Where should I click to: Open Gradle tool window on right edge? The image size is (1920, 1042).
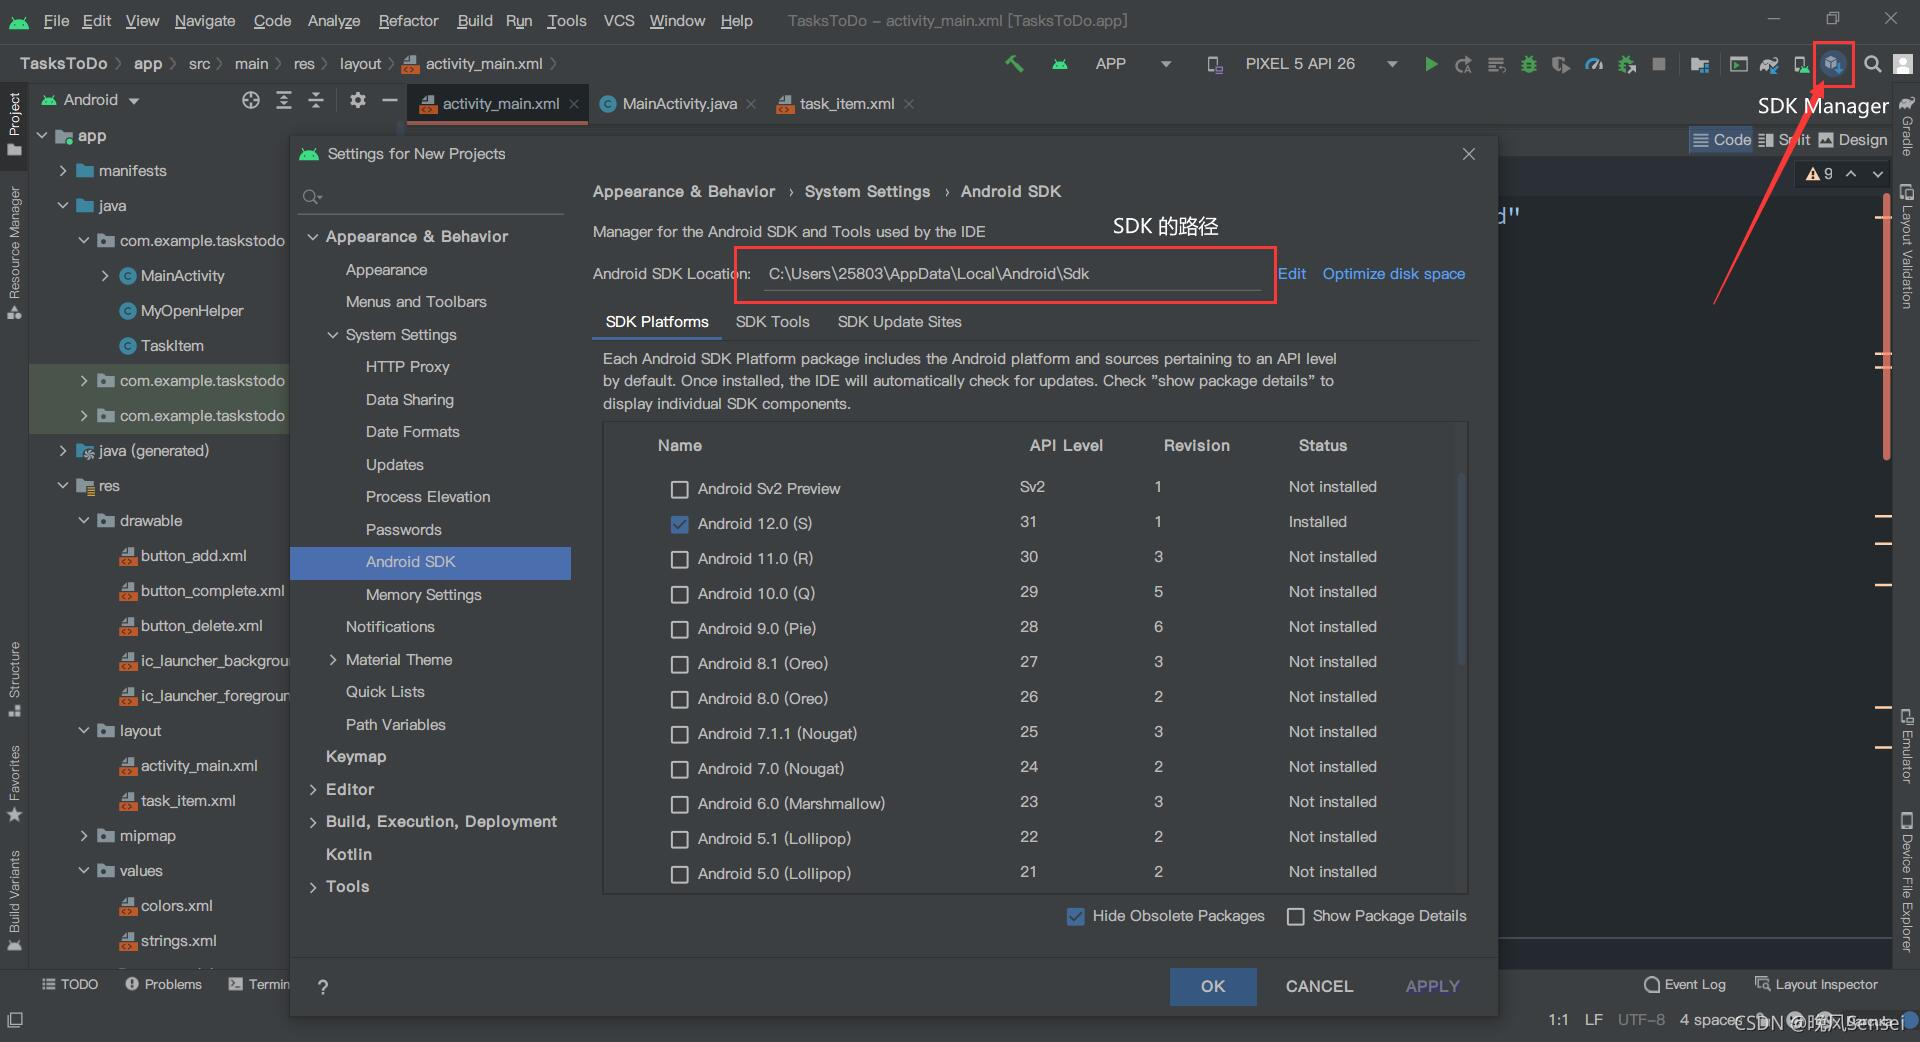click(1907, 126)
